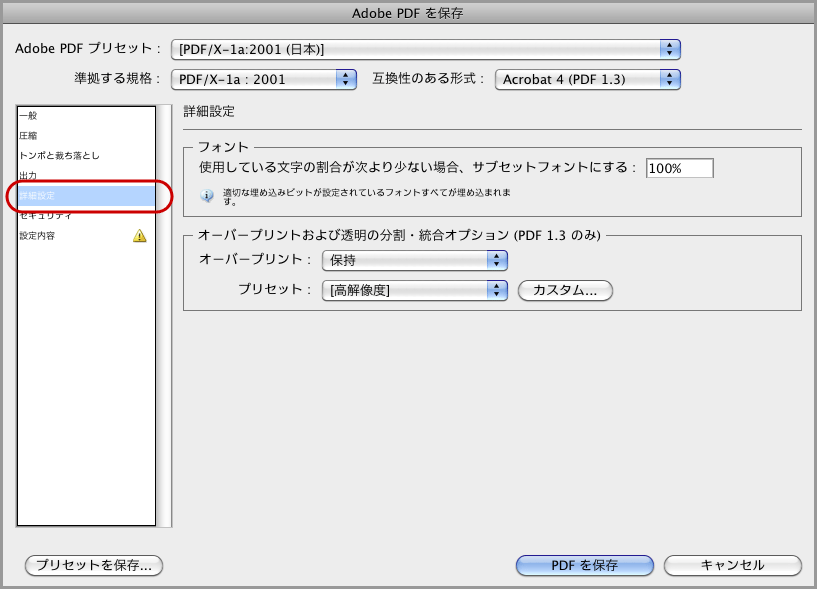Select 出力 in the category list

[86, 176]
